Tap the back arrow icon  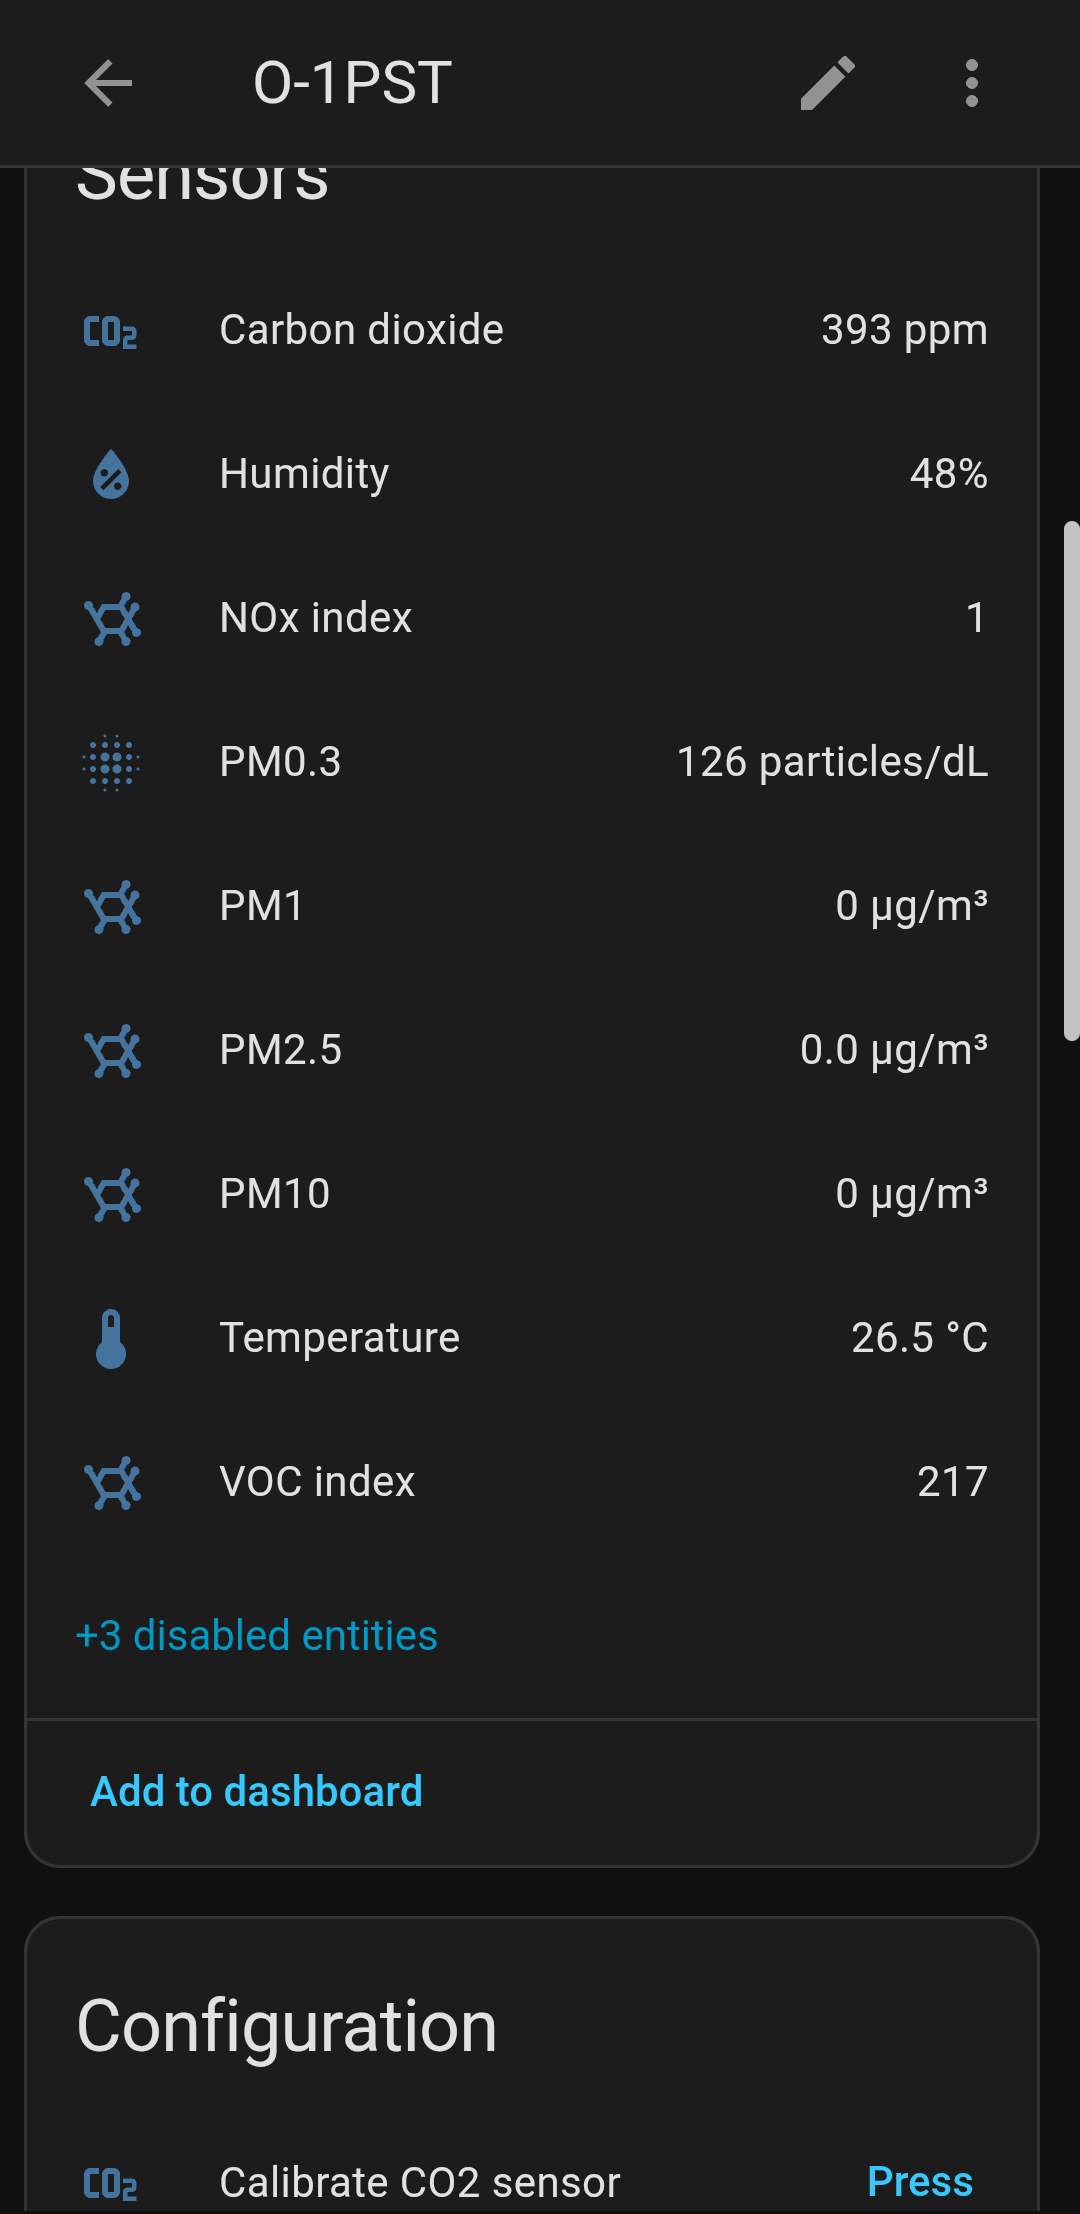[108, 83]
